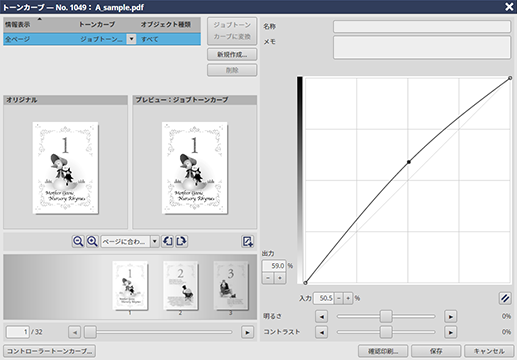Decrease output value with minus button
The height and width of the screenshot is (360, 517).
268,278
